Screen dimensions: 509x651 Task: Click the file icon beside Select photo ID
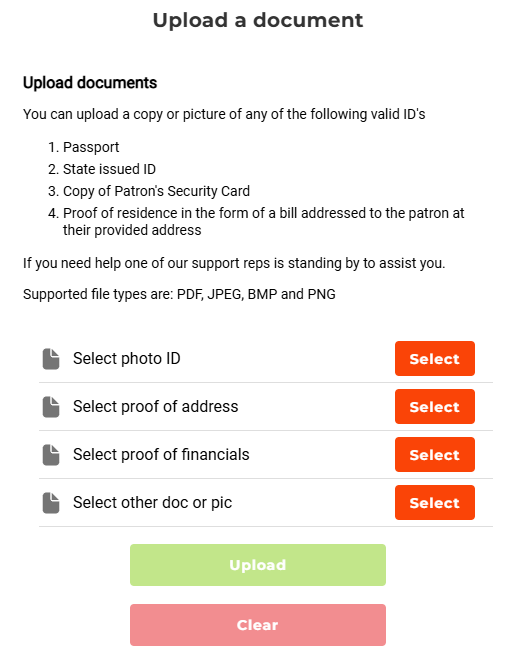coord(51,359)
